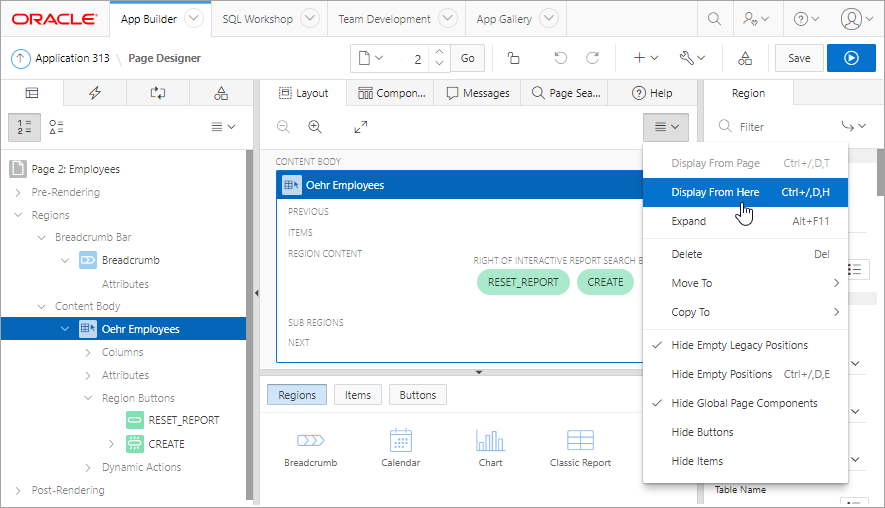Viewport: 885px width, 508px height.
Task: Toggle Hide Items option
Action: pyautogui.click(x=745, y=461)
